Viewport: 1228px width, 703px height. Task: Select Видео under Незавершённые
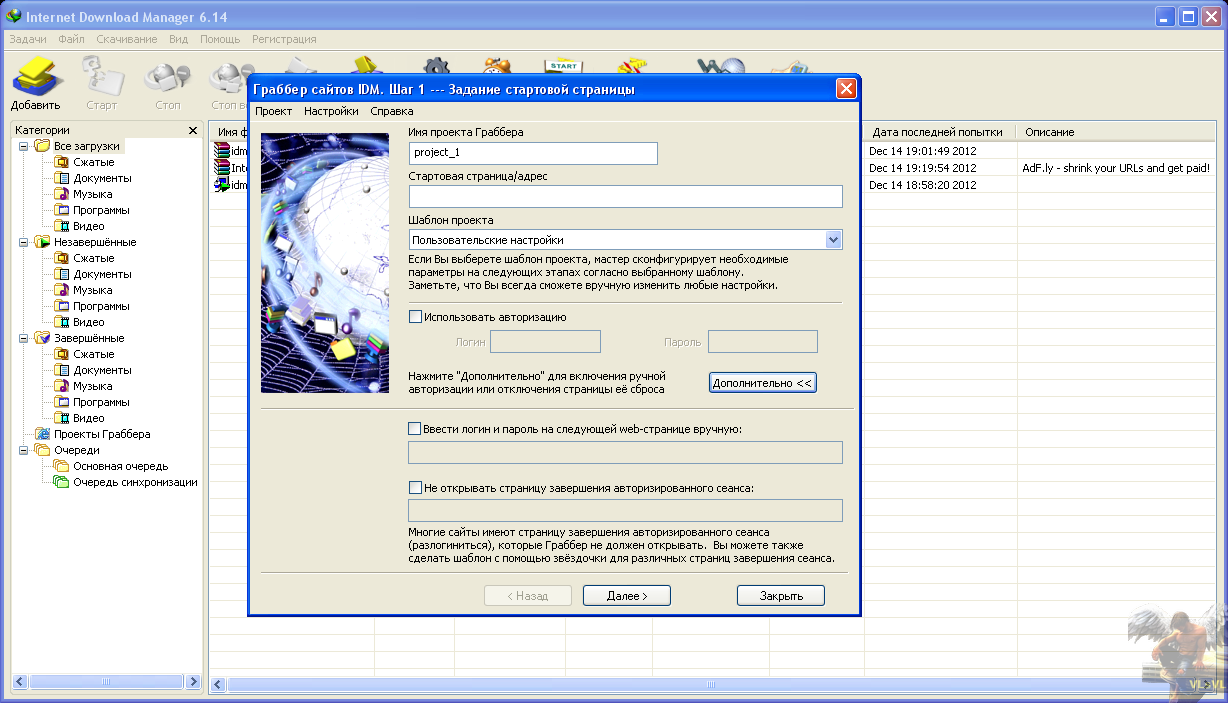pyautogui.click(x=89, y=322)
